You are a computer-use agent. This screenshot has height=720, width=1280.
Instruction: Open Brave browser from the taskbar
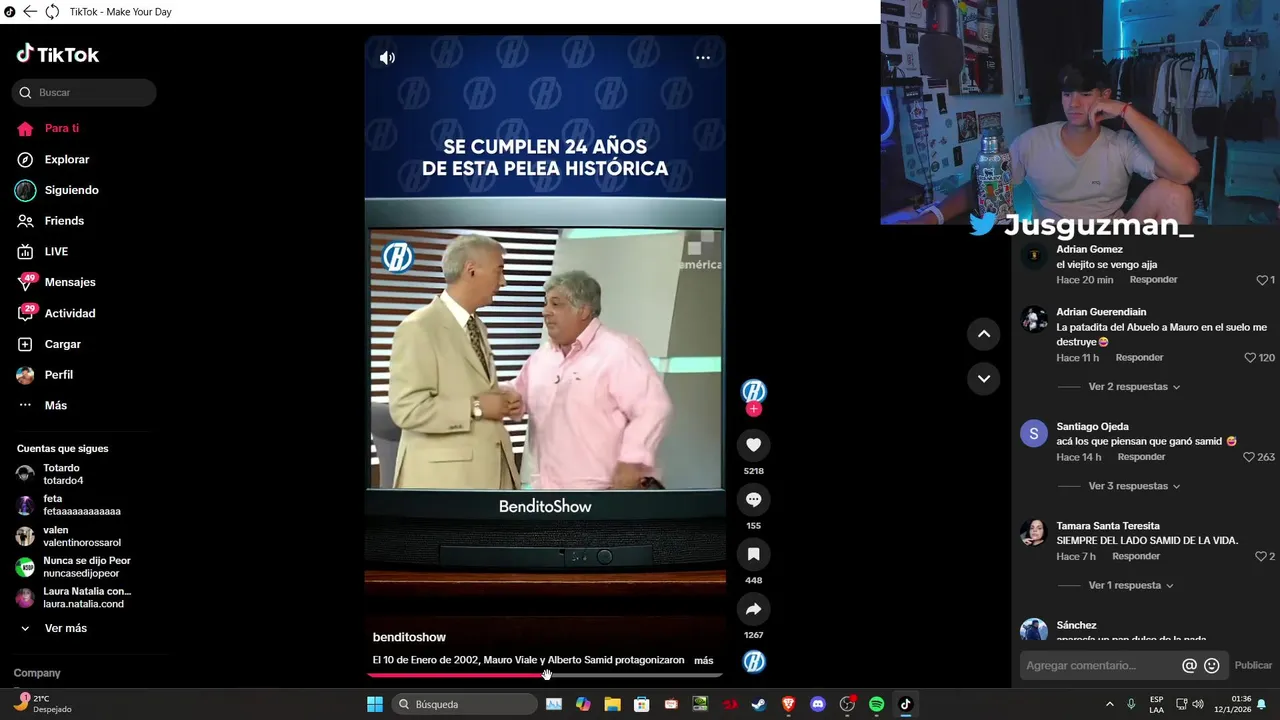pyautogui.click(x=788, y=704)
